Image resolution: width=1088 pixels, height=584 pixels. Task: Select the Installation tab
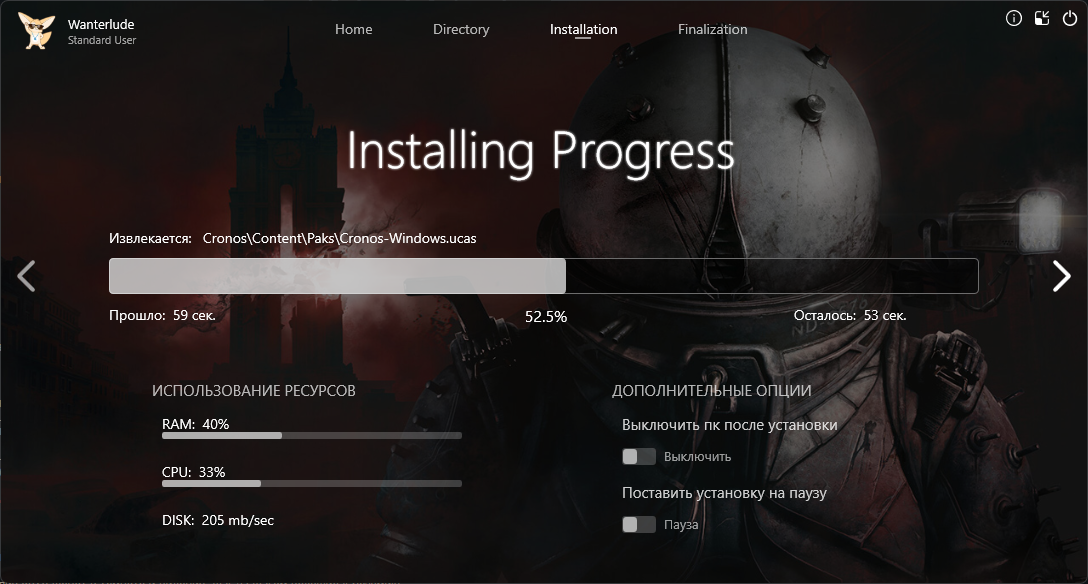(x=583, y=29)
